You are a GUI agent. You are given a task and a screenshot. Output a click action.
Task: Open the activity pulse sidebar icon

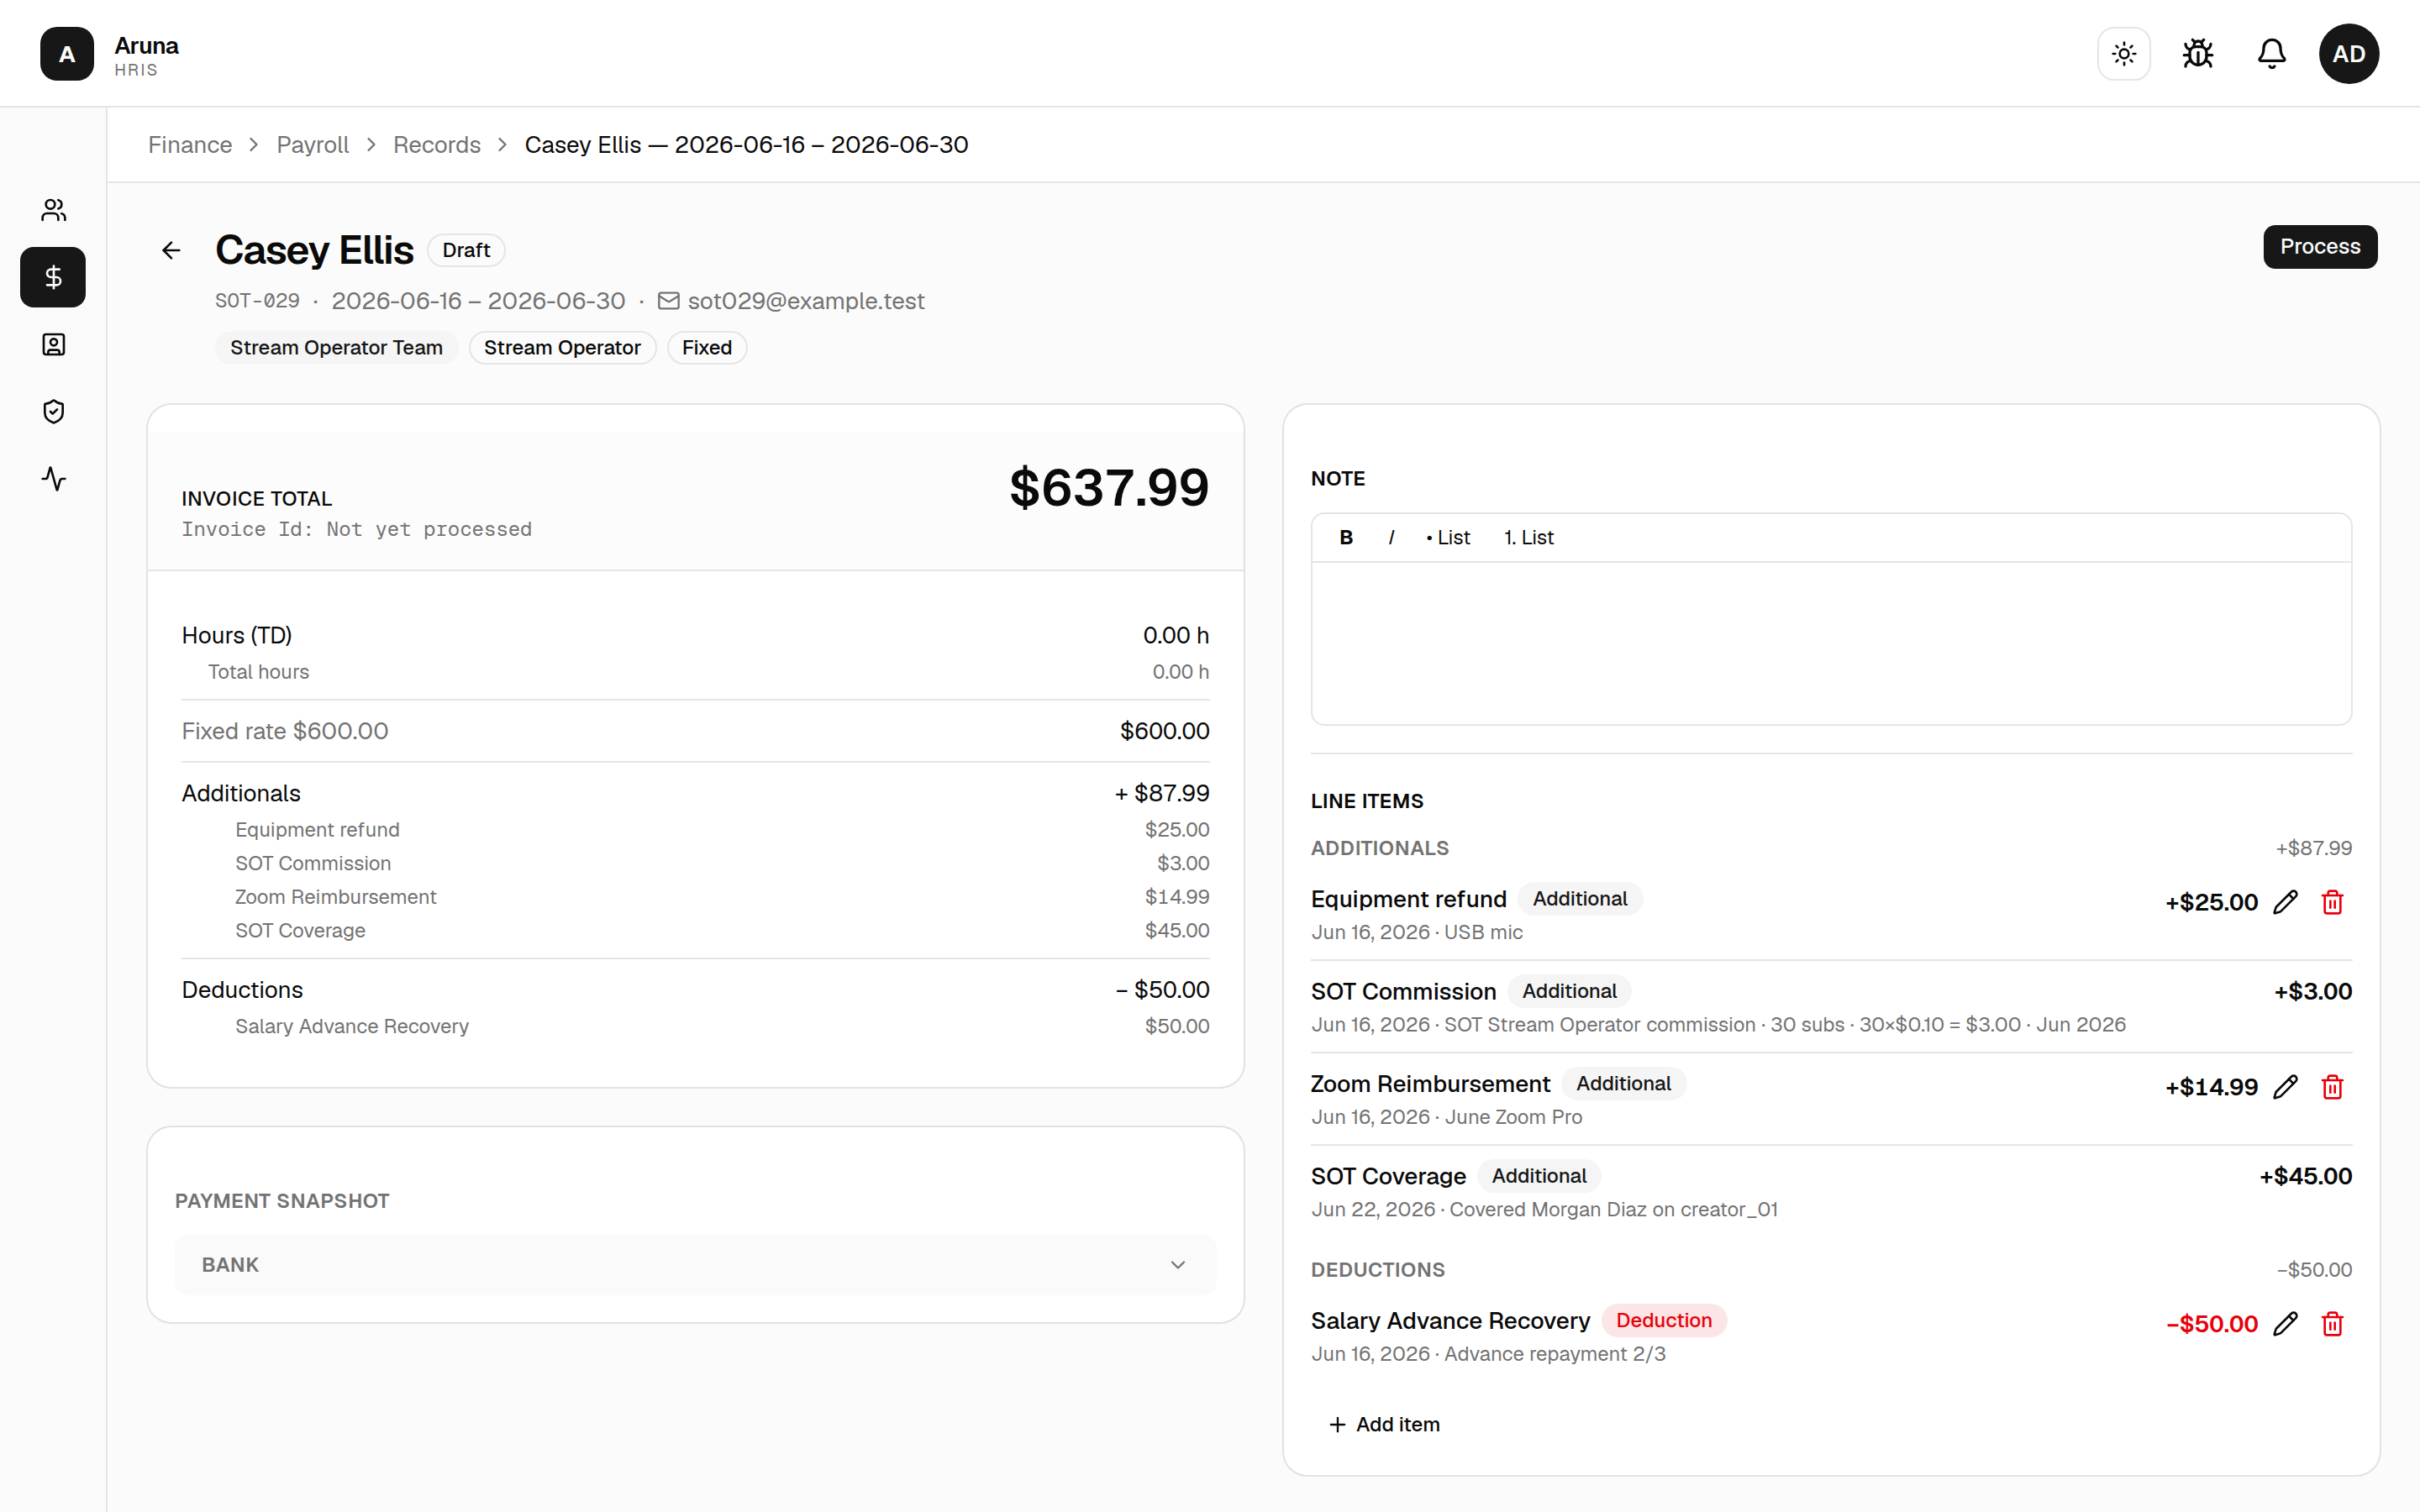click(54, 479)
